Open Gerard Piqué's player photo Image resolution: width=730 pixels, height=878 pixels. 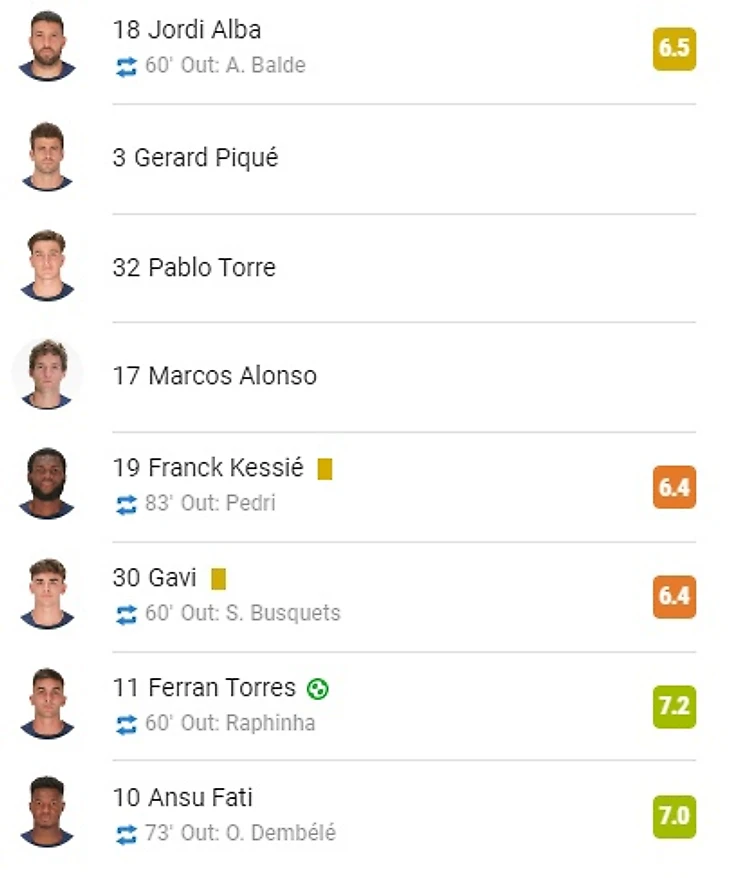click(x=47, y=157)
